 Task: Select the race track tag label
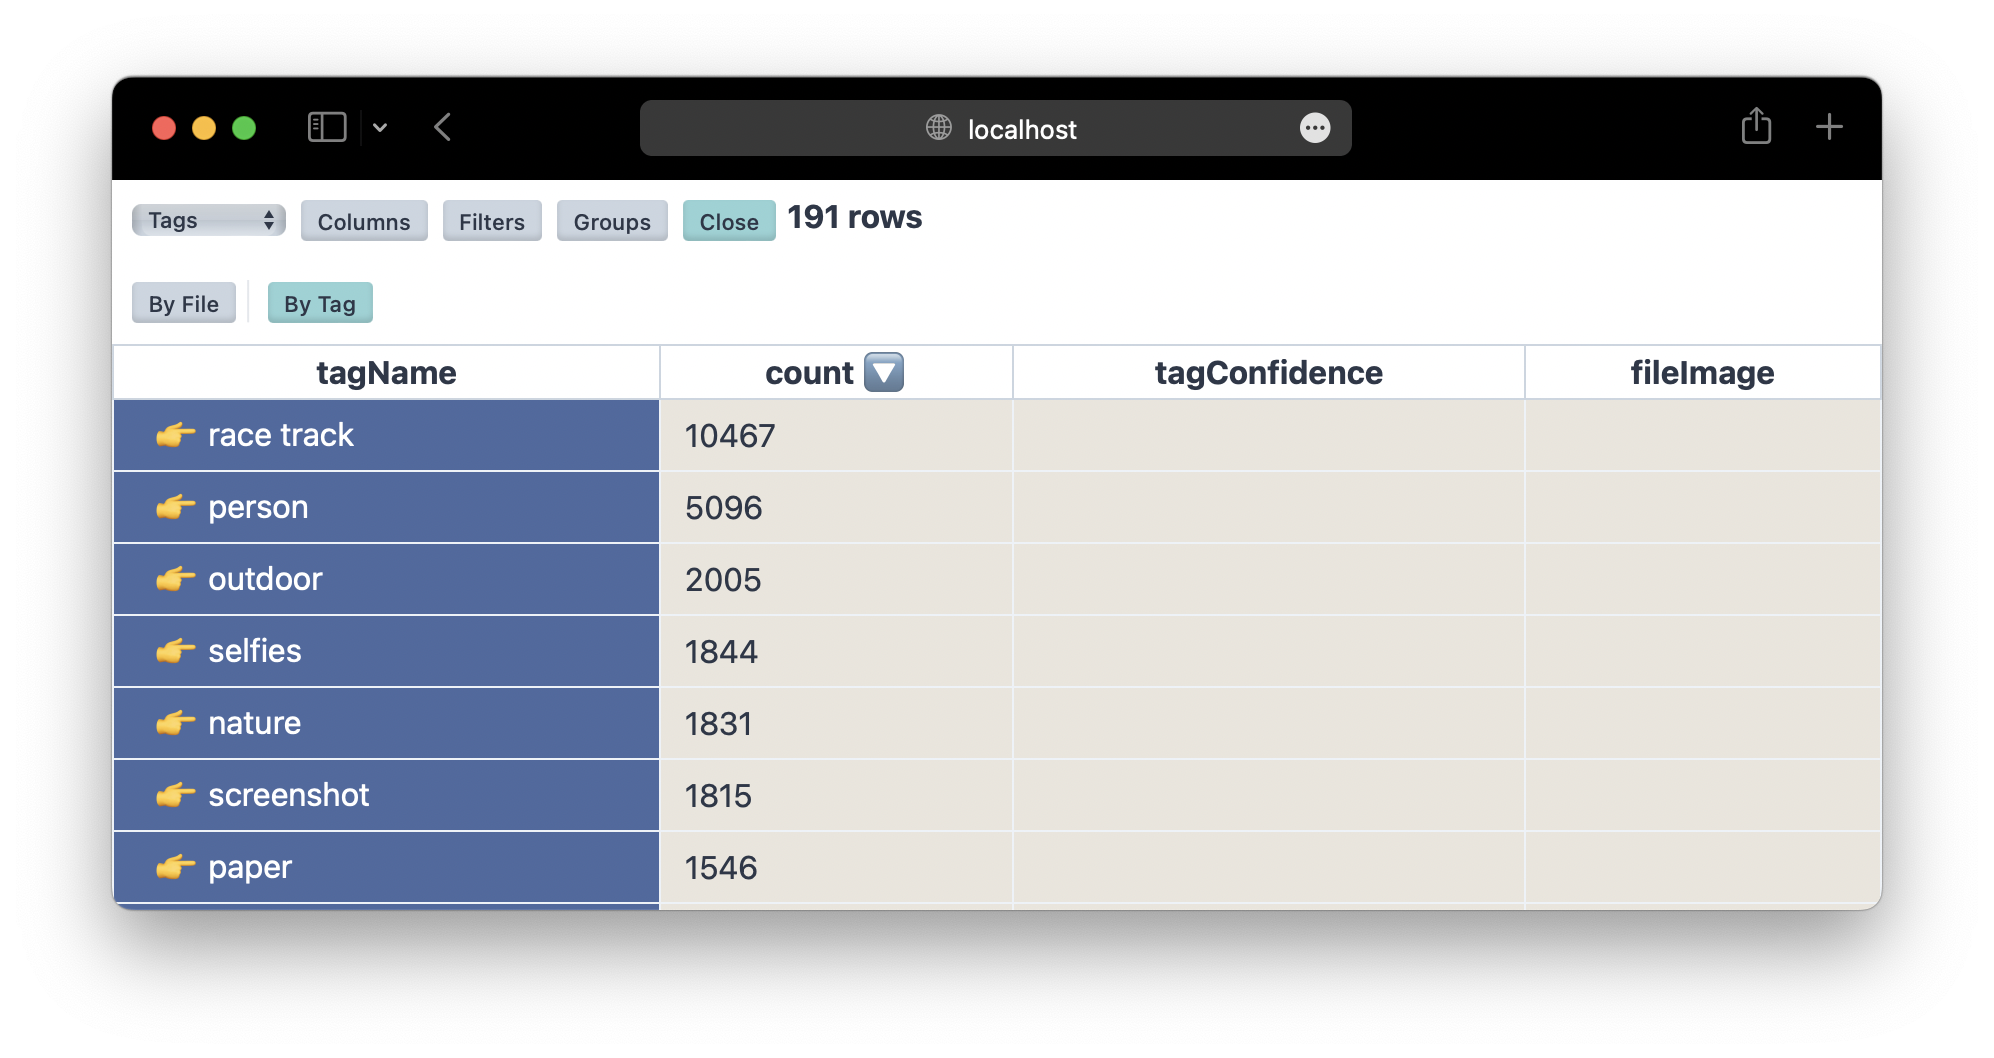point(281,435)
